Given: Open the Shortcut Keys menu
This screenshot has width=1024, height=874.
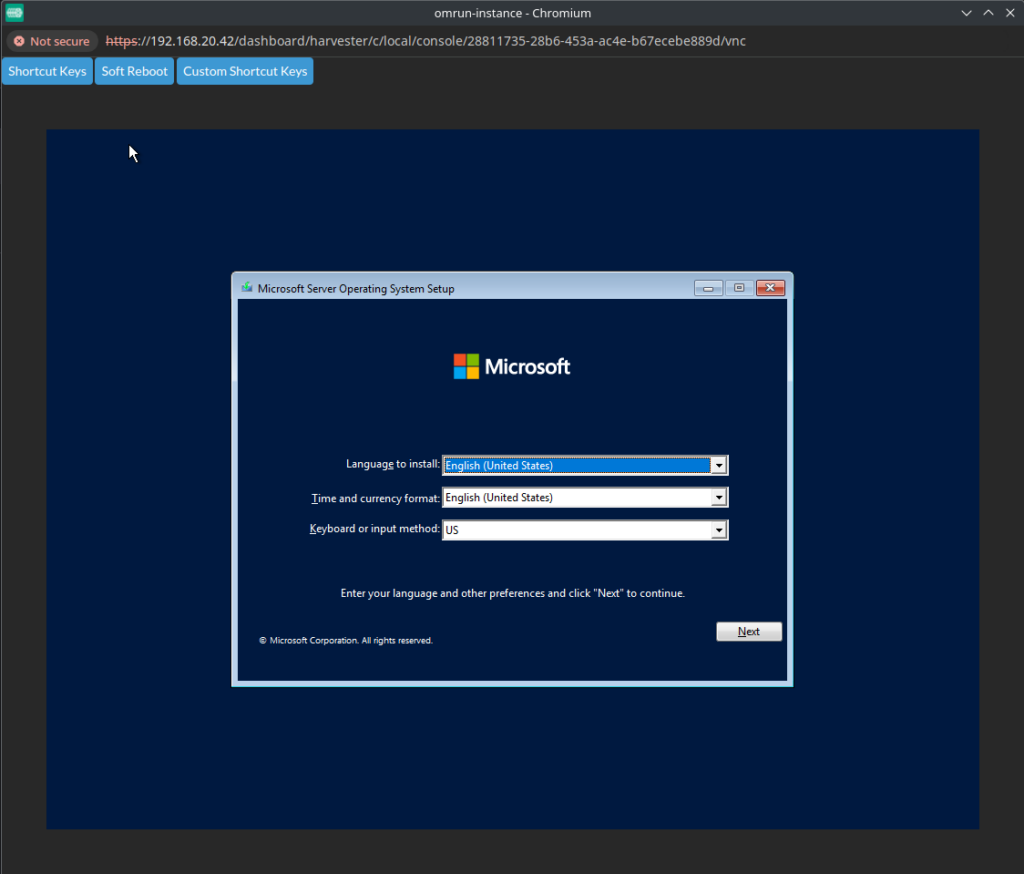Looking at the screenshot, I should pos(47,71).
